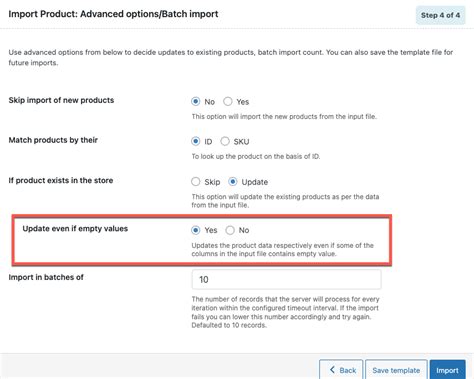474x379 pixels.
Task: Click the Step 4 of 4 badge
Action: [440, 15]
